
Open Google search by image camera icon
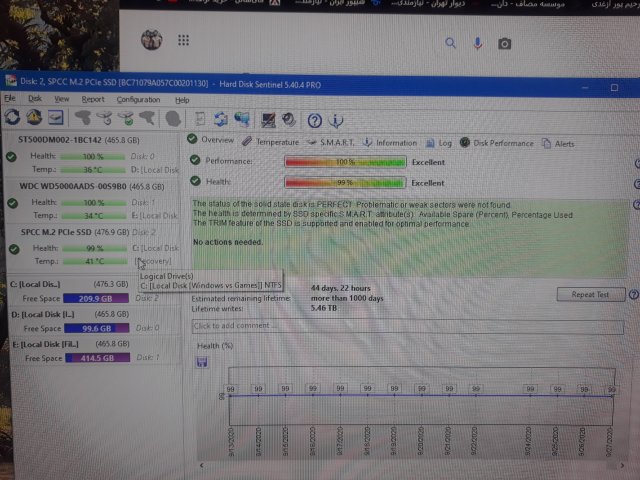pyautogui.click(x=505, y=43)
